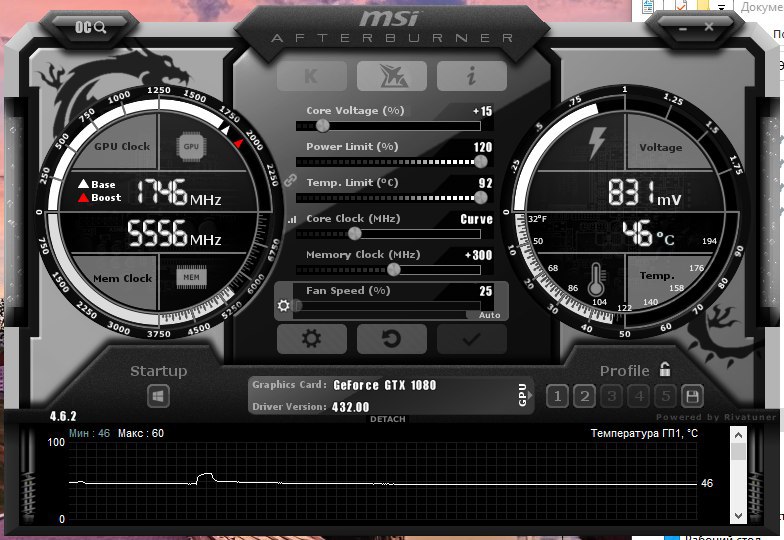Screen dimensions: 784x540
Task: Click the 46 °C temperature readout
Action: [648, 234]
